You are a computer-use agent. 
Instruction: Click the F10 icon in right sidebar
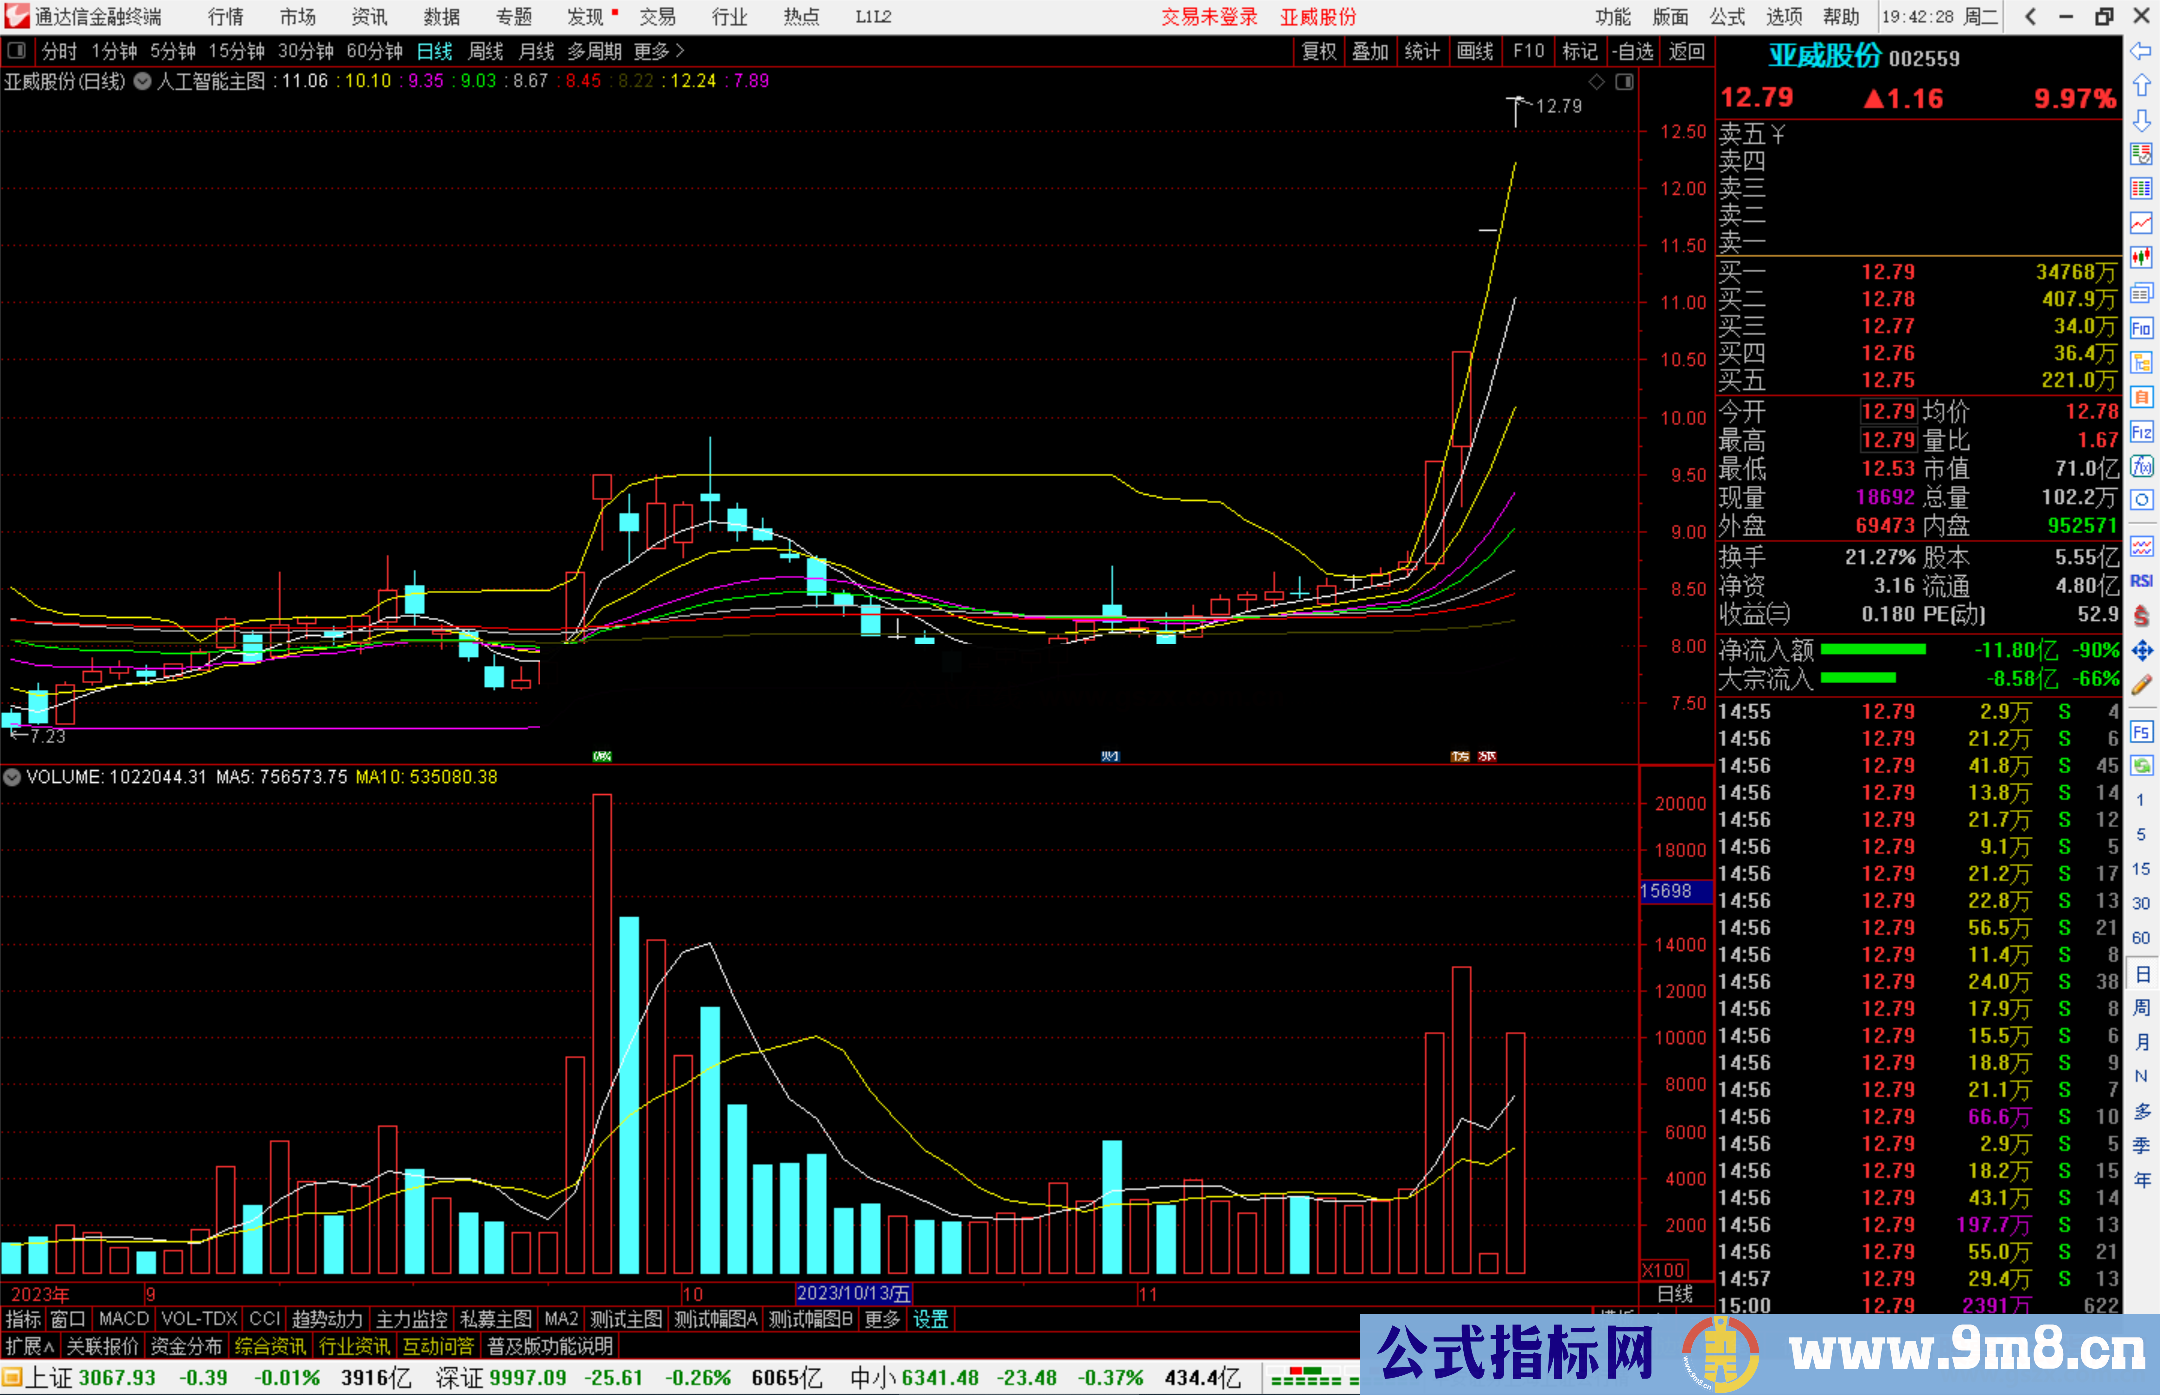coord(2141,328)
